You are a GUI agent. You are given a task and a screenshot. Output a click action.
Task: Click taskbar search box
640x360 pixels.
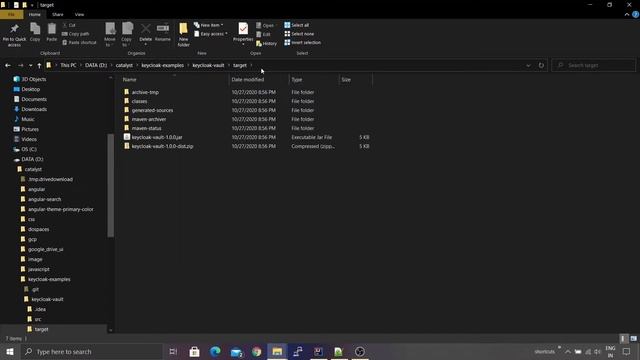pos(92,351)
